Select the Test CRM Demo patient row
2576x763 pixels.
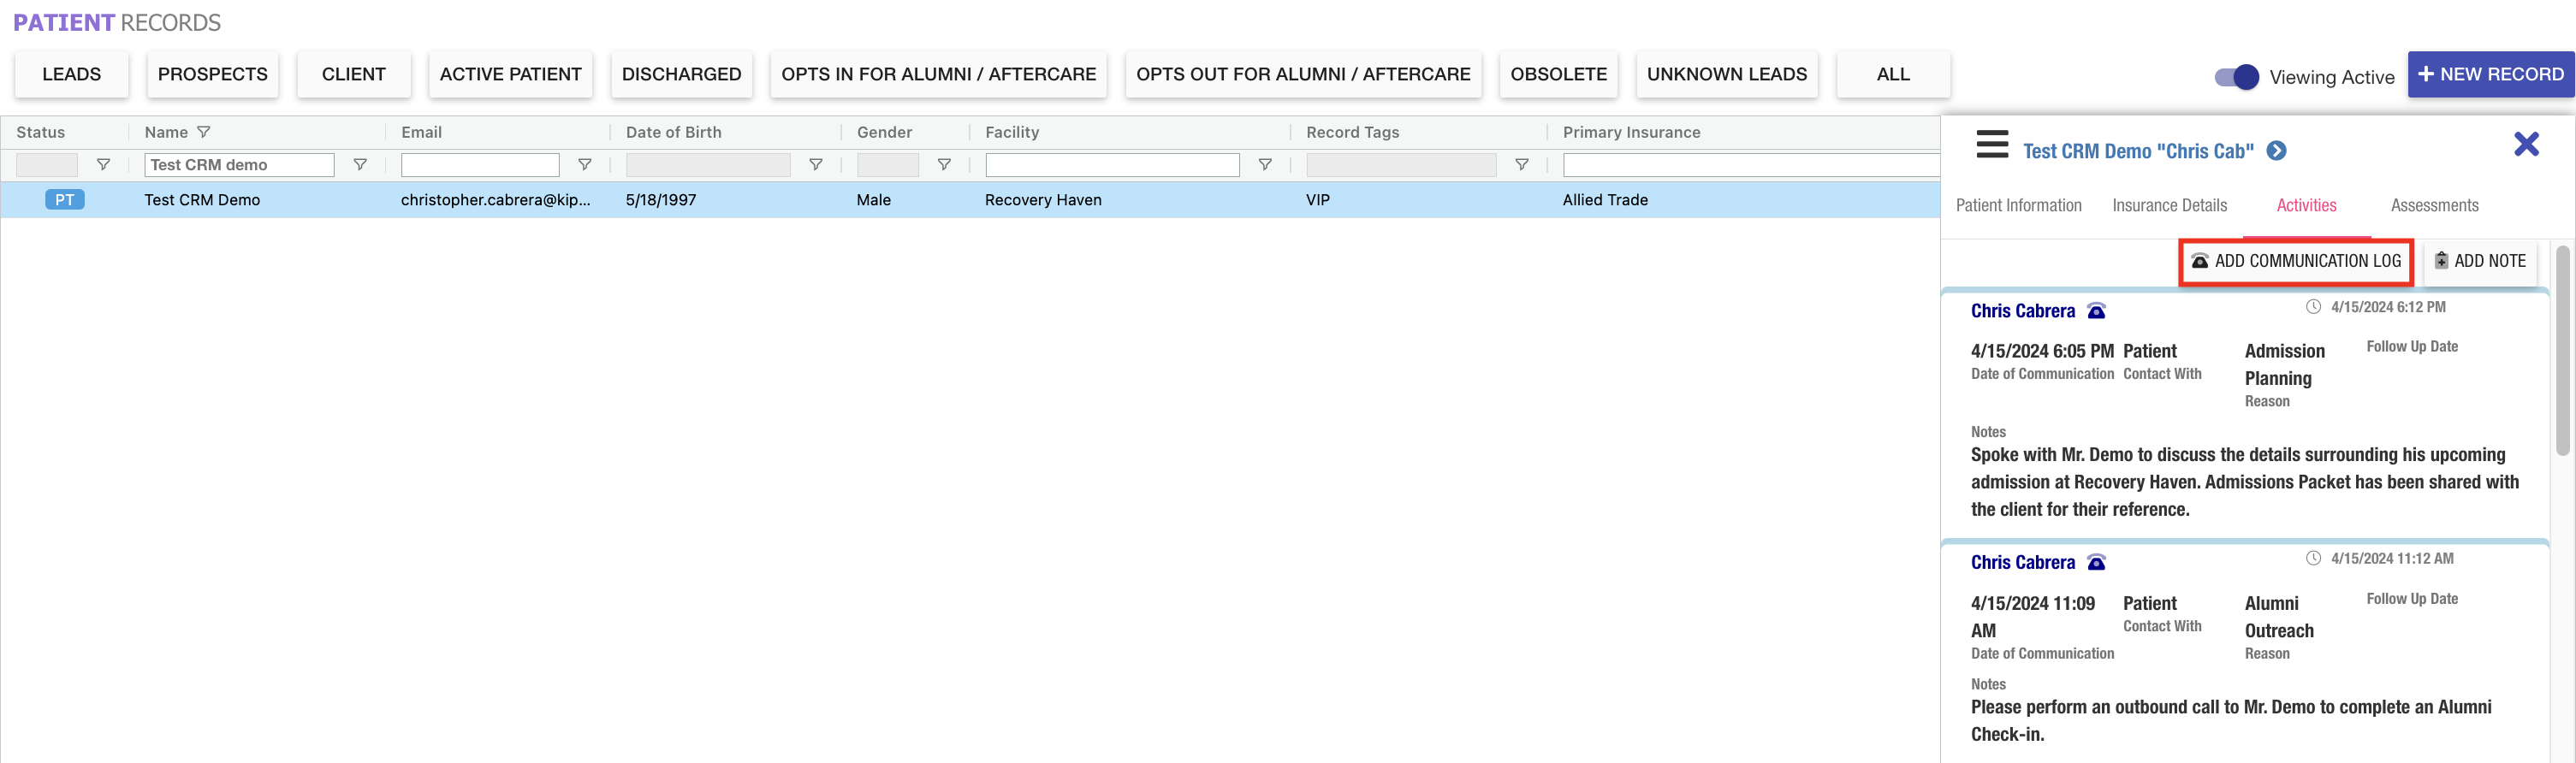(x=202, y=200)
